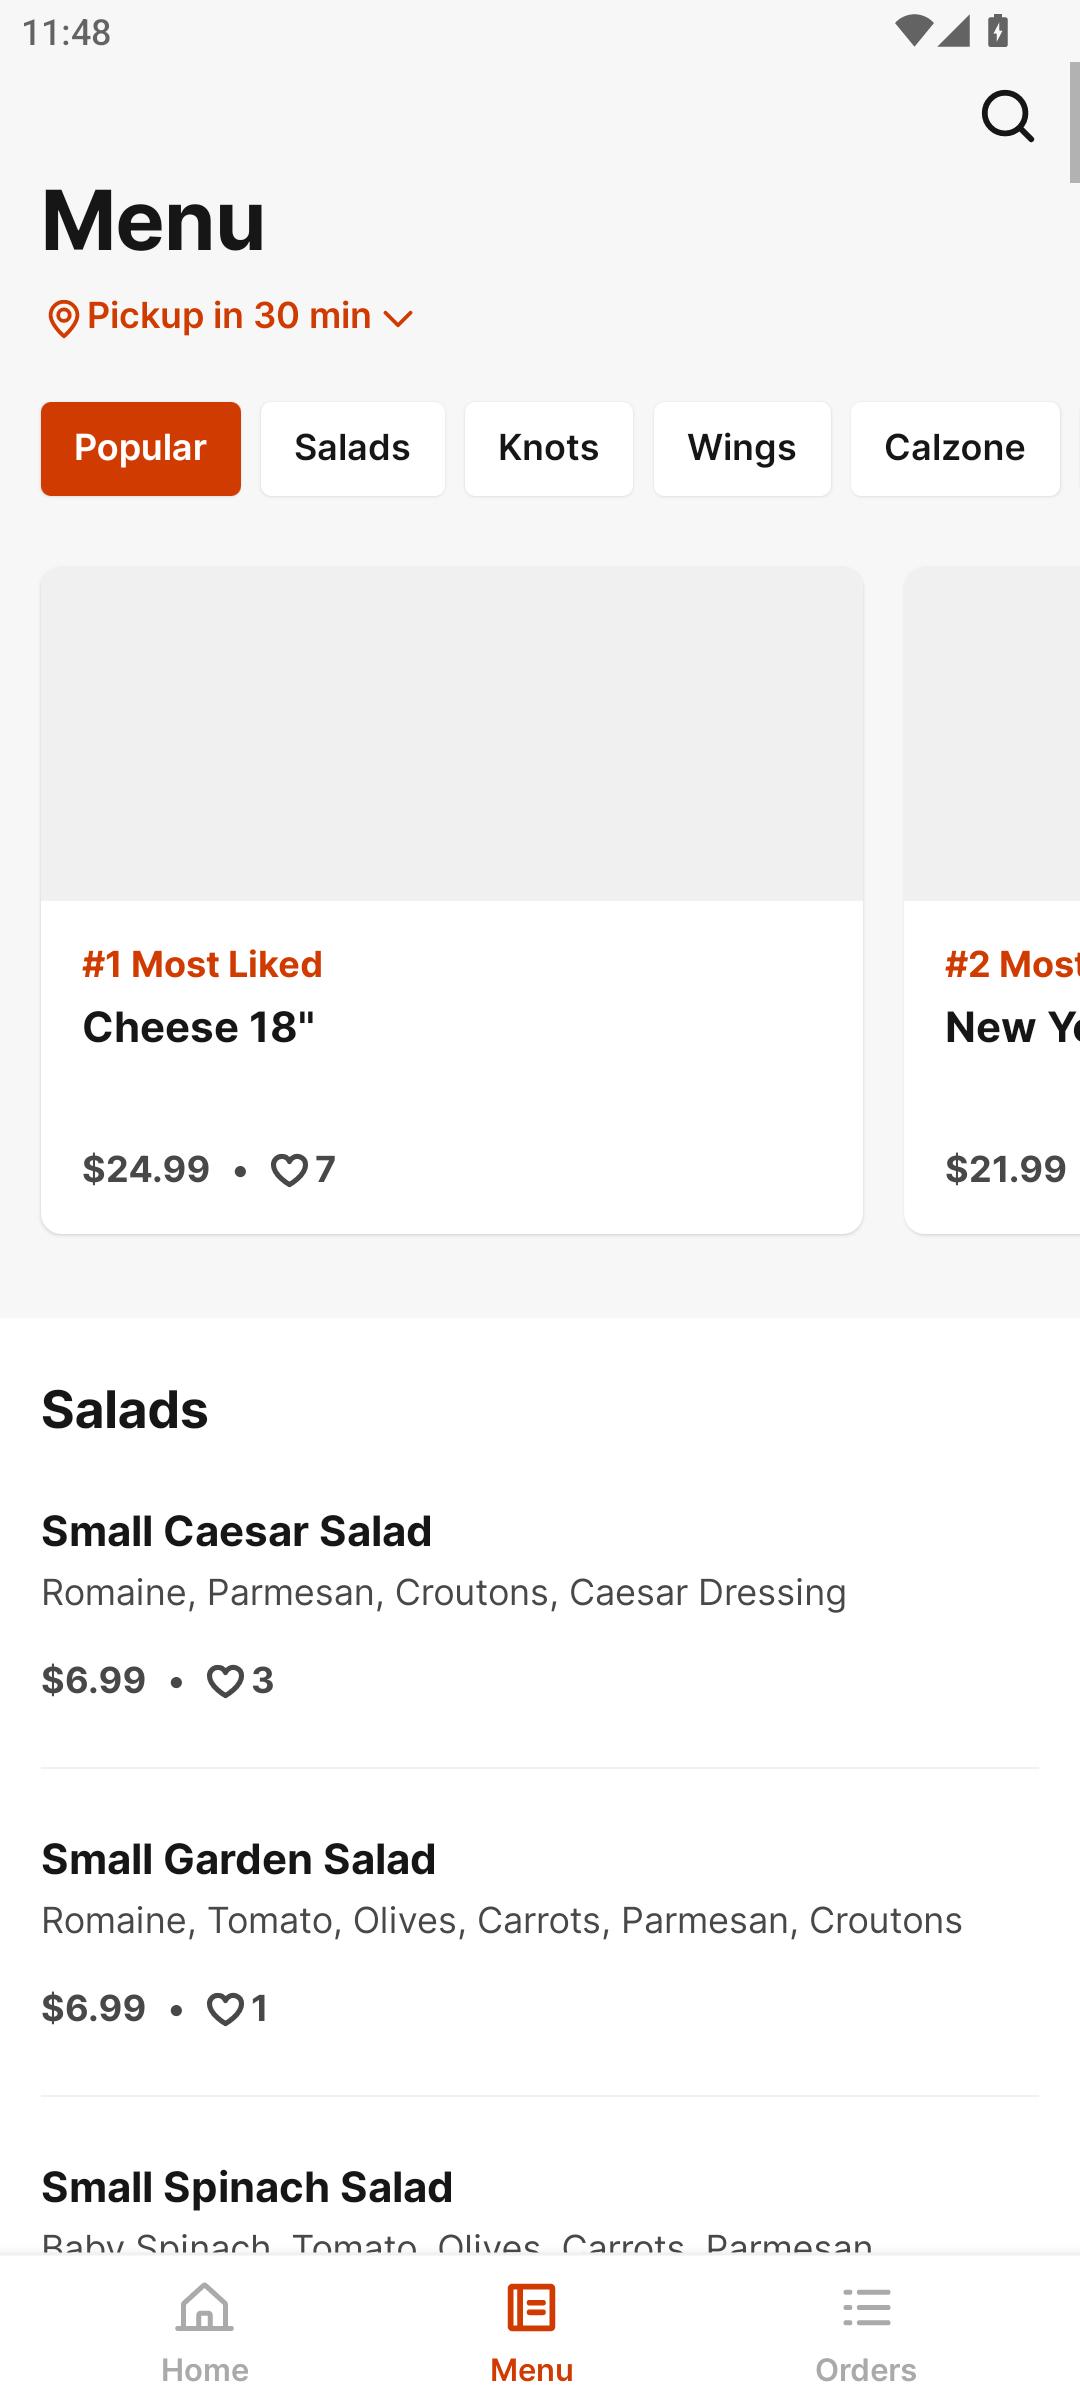Screen dimensions: 1080x2400
Task: Switch to the Knots category chip
Action: coord(549,449)
